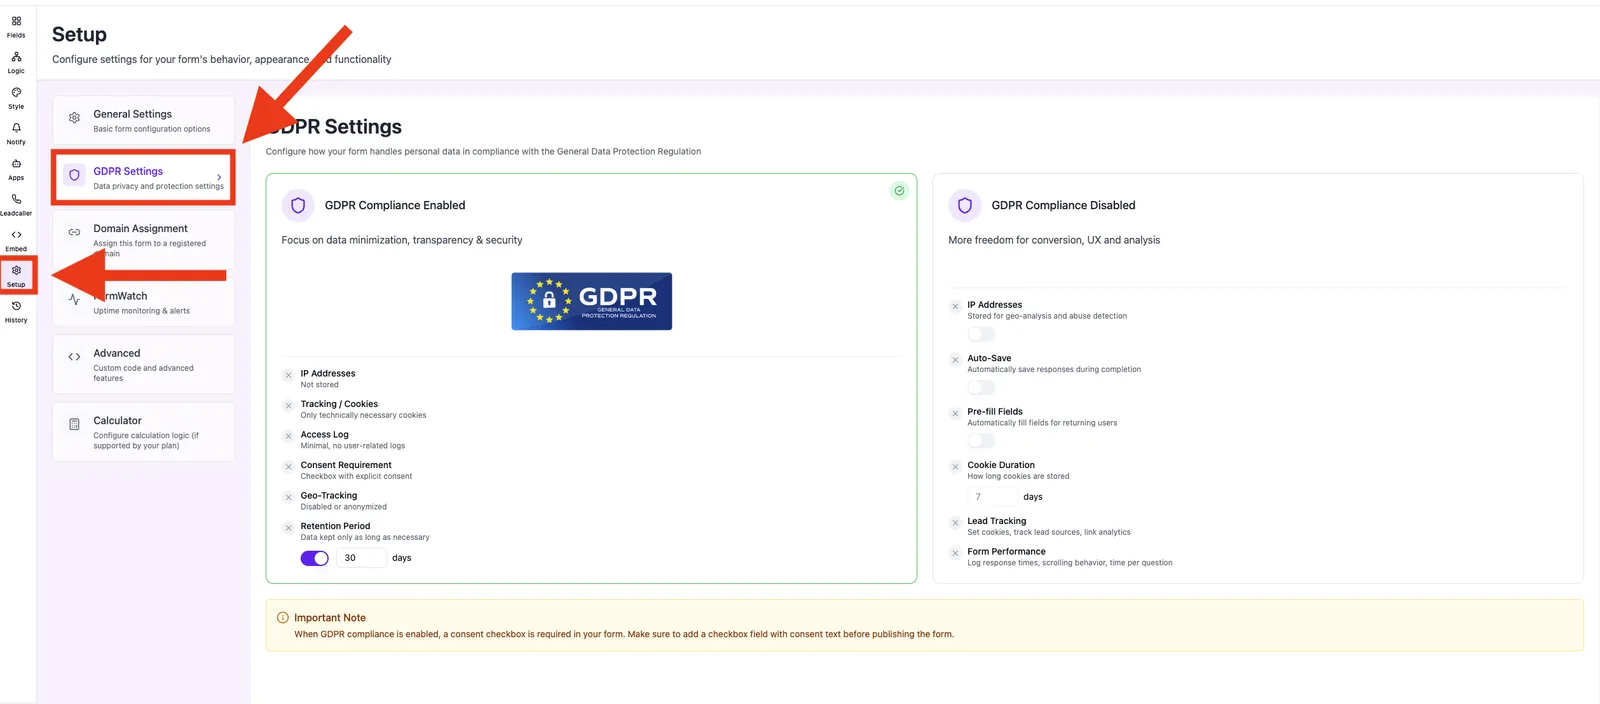This screenshot has width=1600, height=704.
Task: Open Domain Assignment menu item
Action: pyautogui.click(x=144, y=240)
